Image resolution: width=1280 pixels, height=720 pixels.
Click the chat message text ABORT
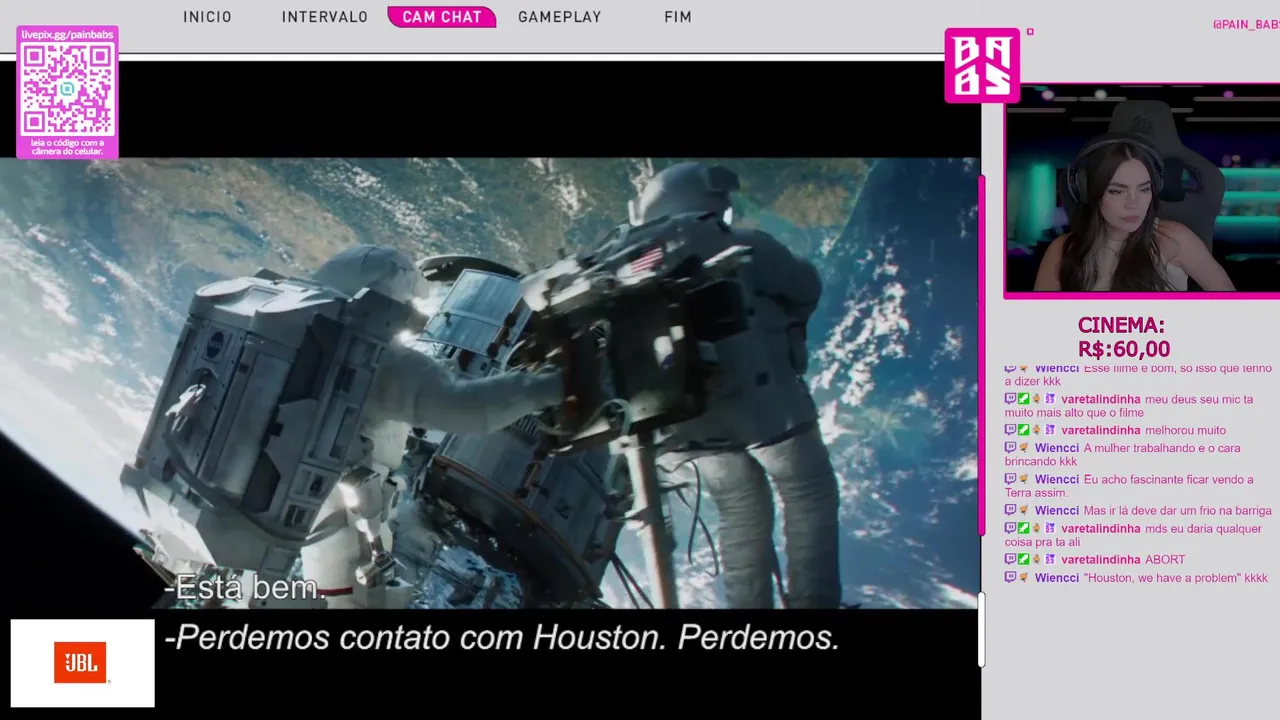coord(1165,560)
